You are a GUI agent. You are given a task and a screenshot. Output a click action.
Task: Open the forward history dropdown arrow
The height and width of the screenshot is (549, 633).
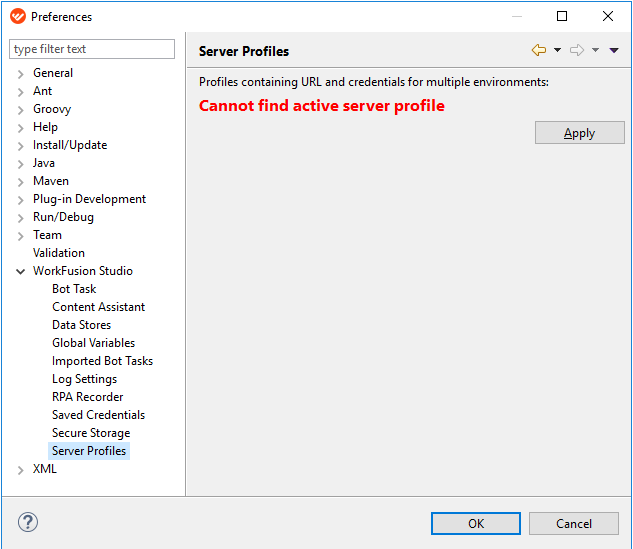coord(595,50)
